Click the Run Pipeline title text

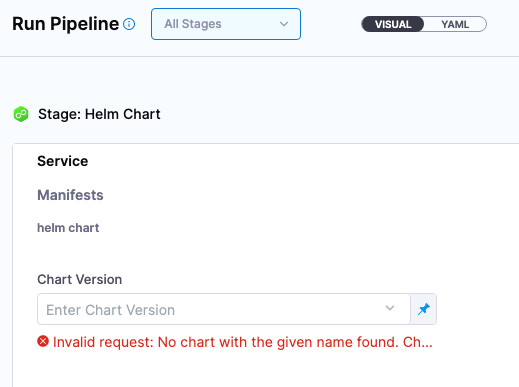pos(65,24)
